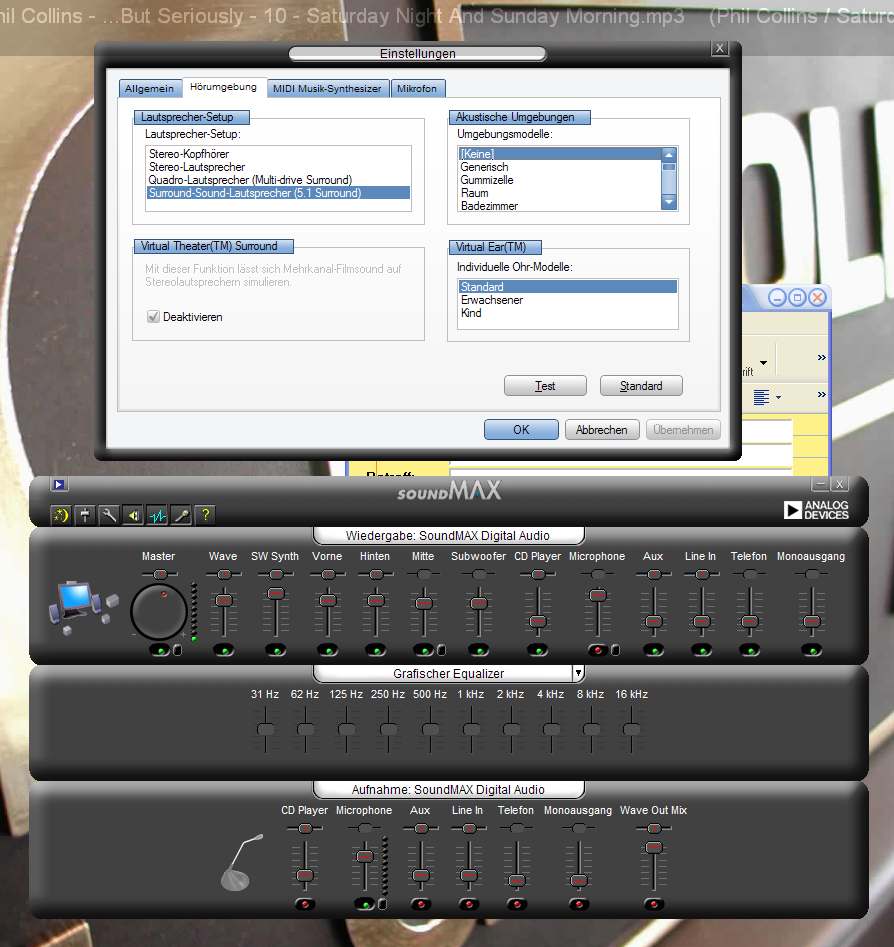Image resolution: width=894 pixels, height=947 pixels.
Task: Open the MIDI Musik-Synthesizer tab
Action: (327, 89)
